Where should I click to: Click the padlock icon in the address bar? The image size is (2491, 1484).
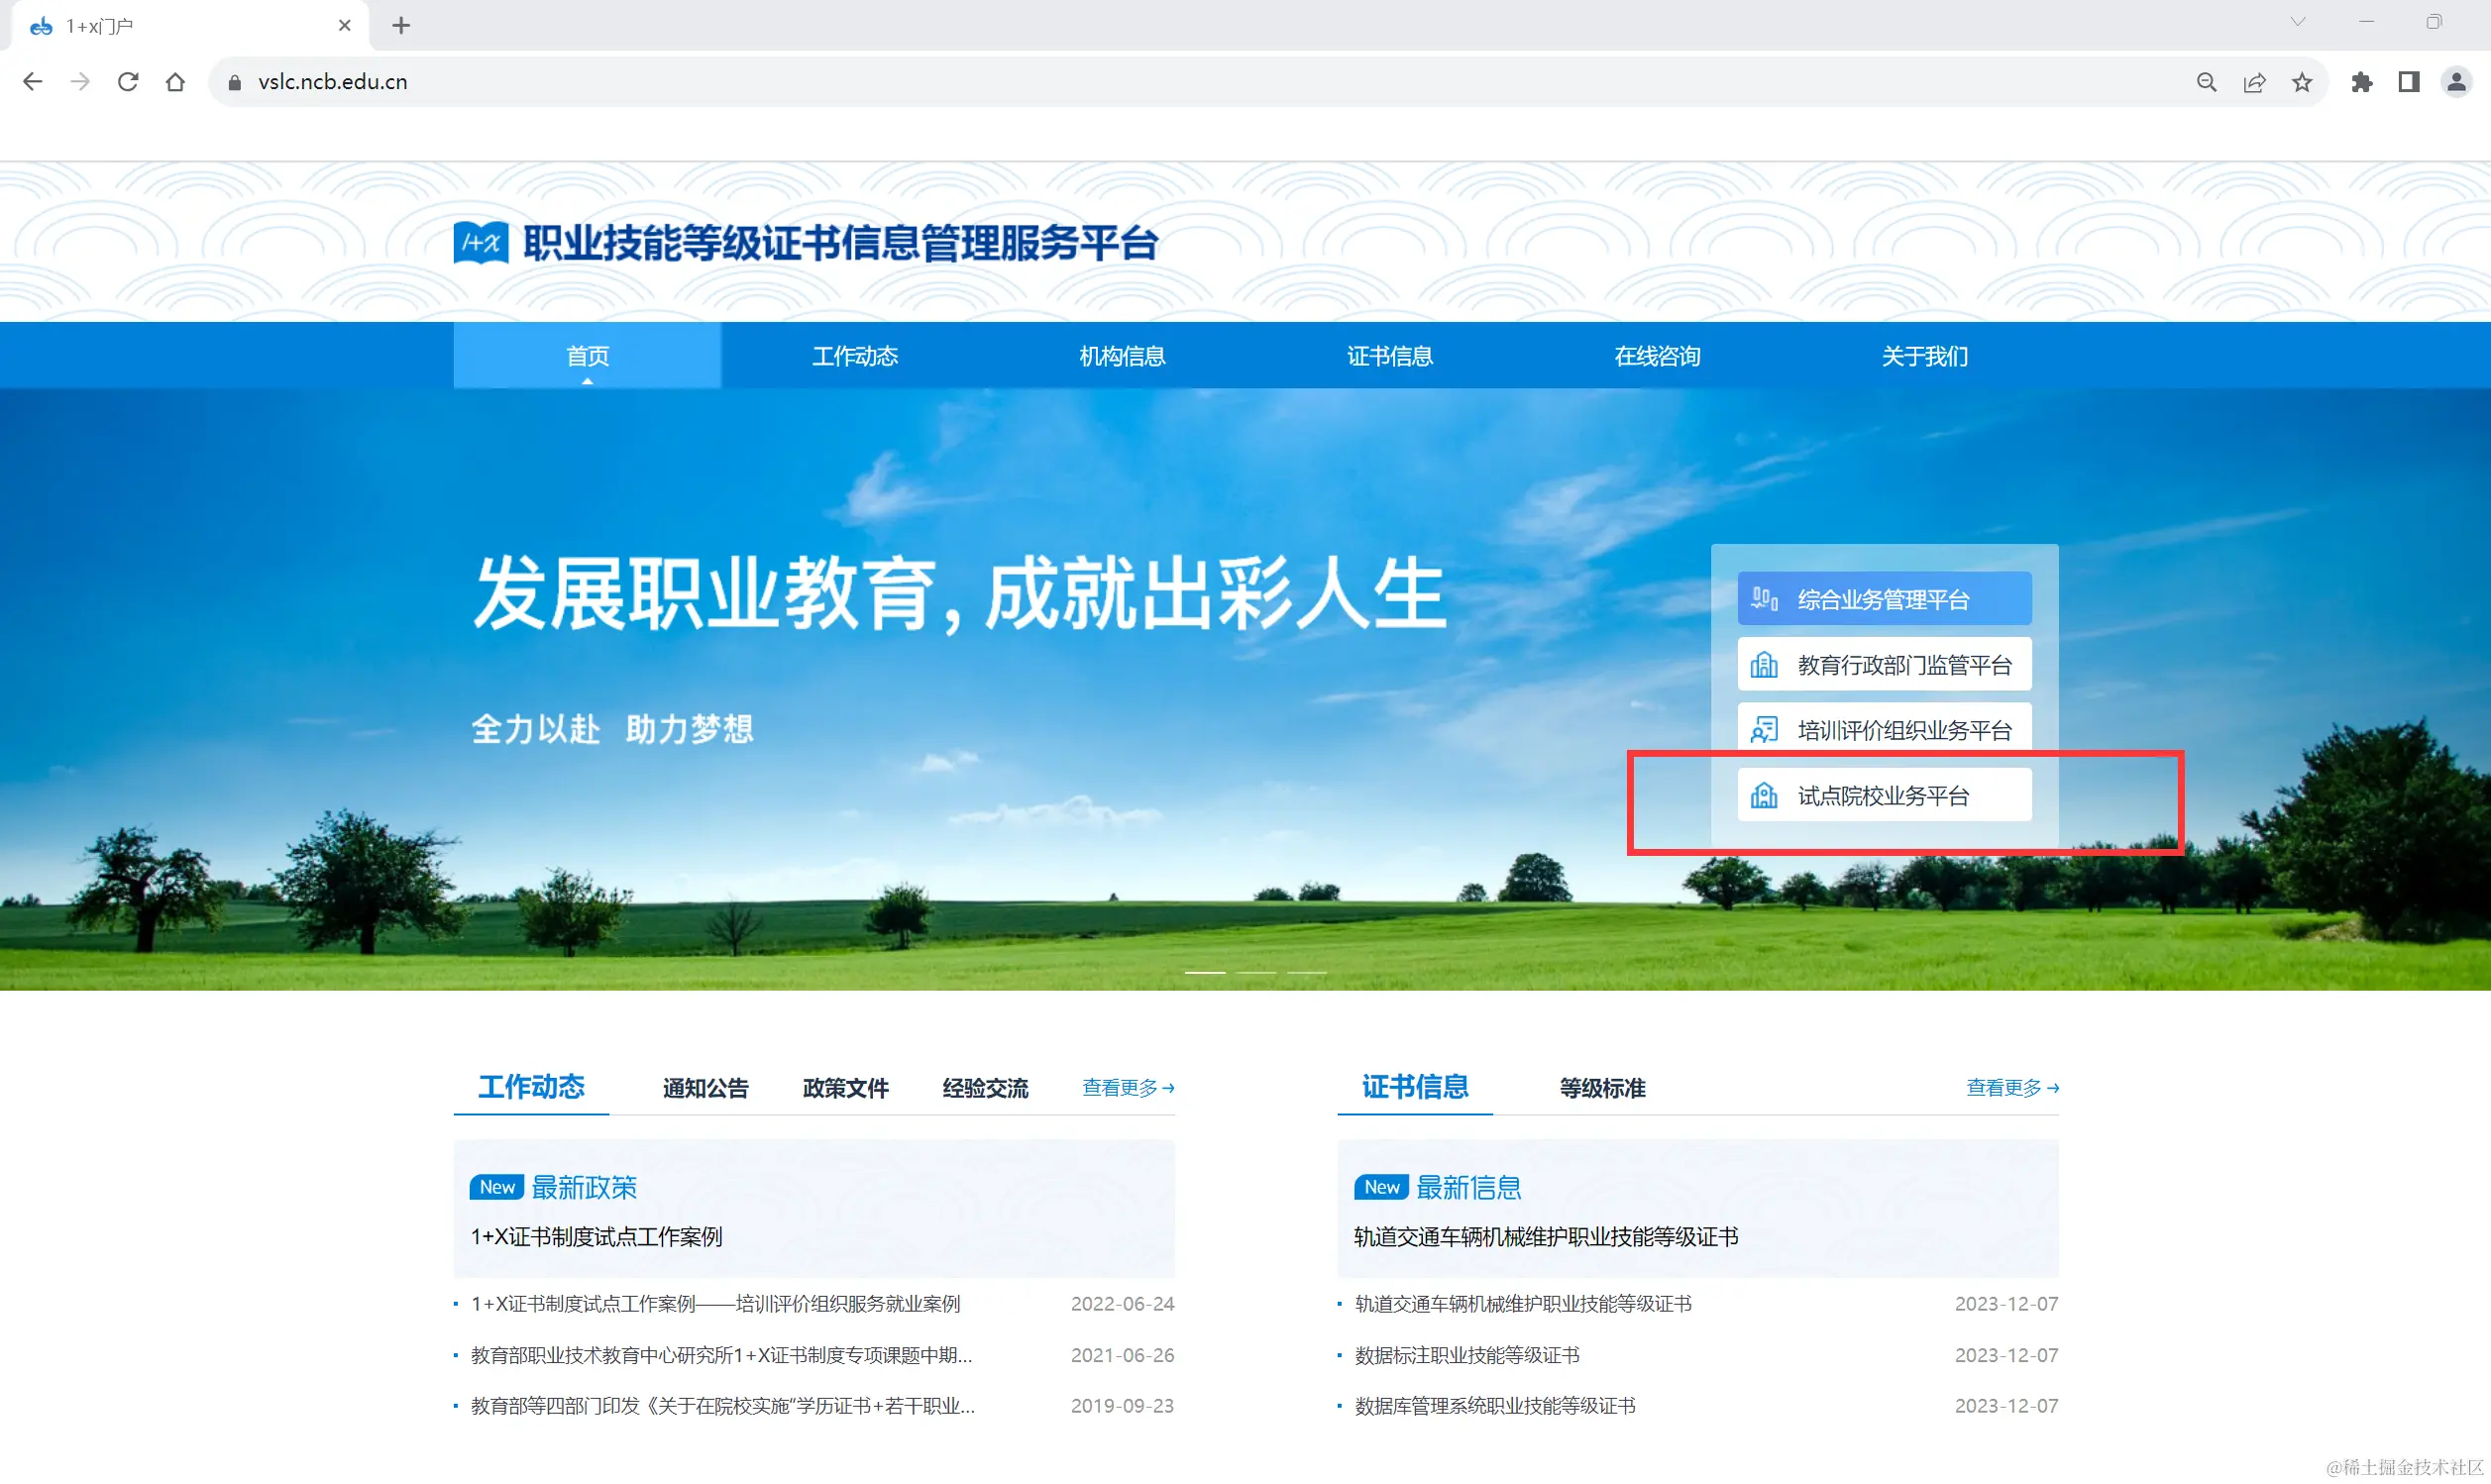point(233,81)
